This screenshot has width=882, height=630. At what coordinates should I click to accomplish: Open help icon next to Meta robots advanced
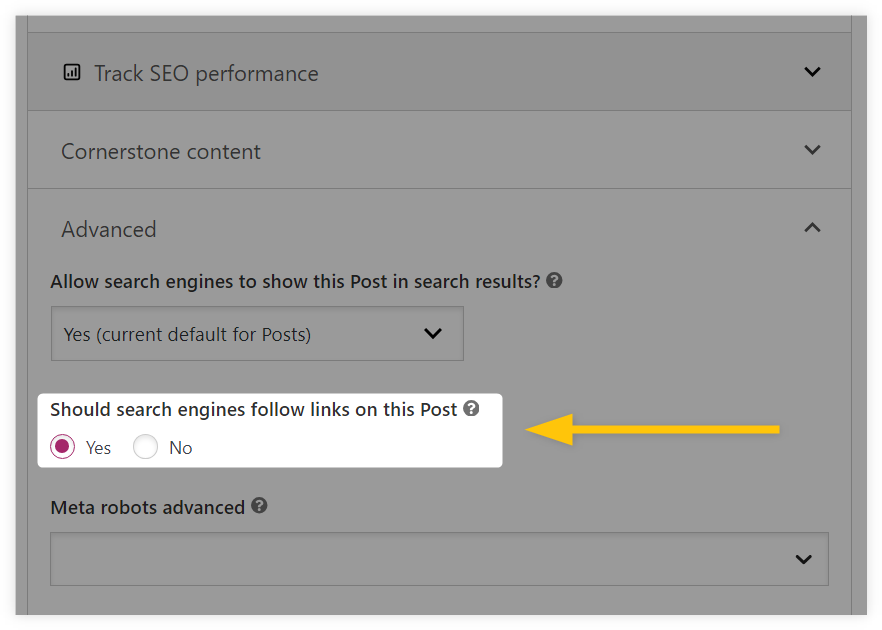259,506
